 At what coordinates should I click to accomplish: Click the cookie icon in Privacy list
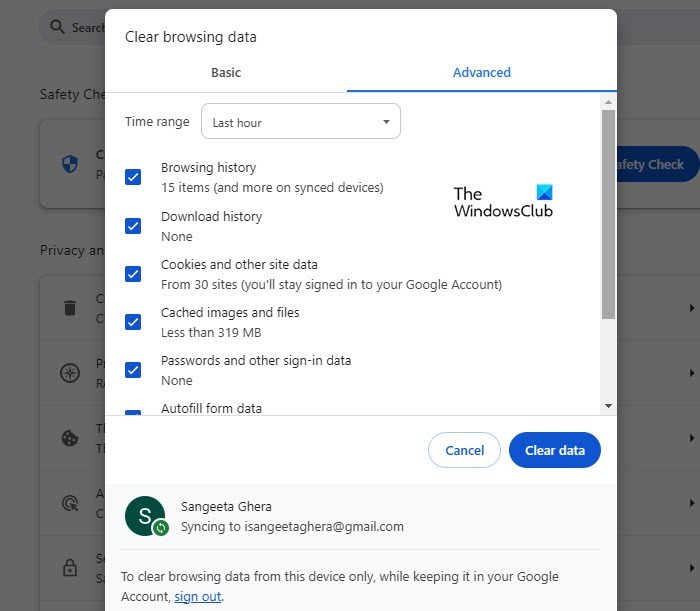coord(70,438)
